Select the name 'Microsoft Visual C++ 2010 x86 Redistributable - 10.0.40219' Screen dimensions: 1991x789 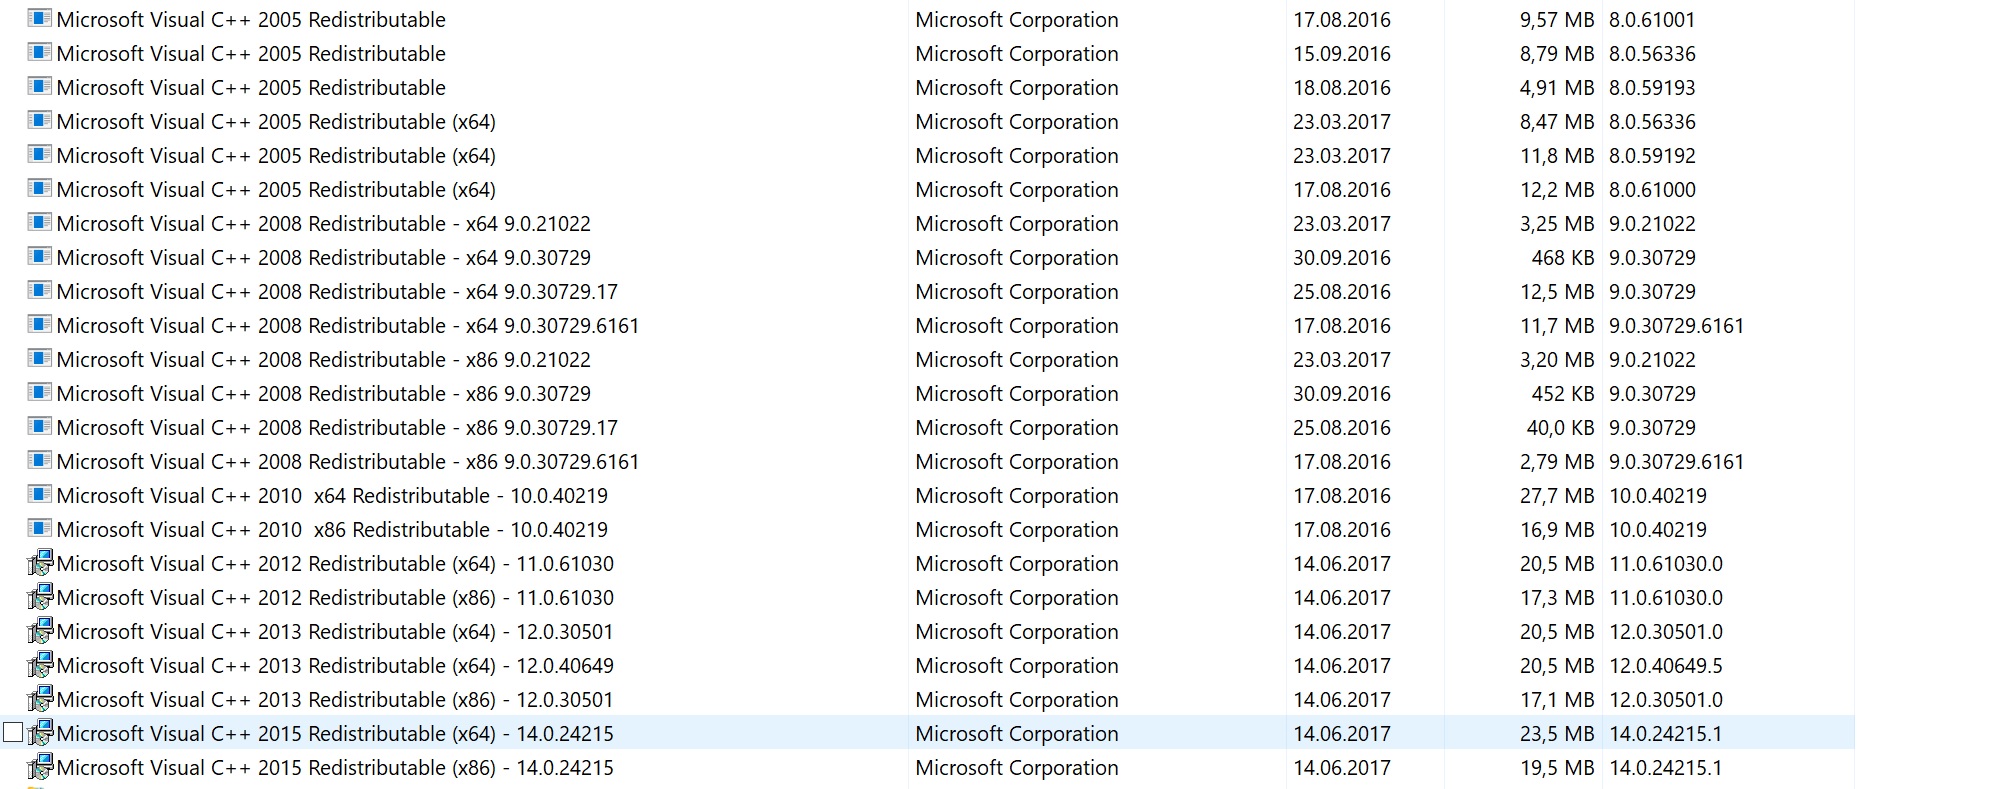[x=332, y=530]
